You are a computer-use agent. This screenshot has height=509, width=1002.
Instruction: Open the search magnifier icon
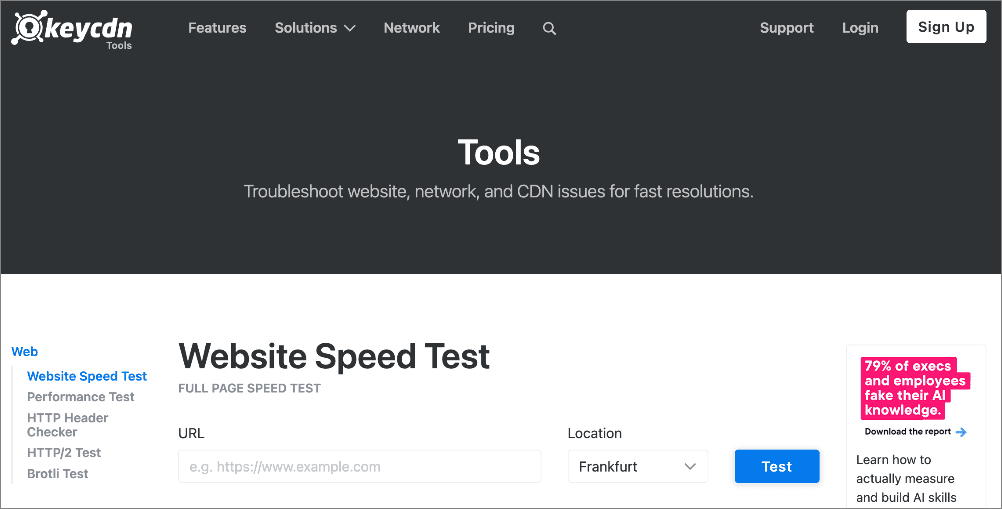[x=549, y=29]
